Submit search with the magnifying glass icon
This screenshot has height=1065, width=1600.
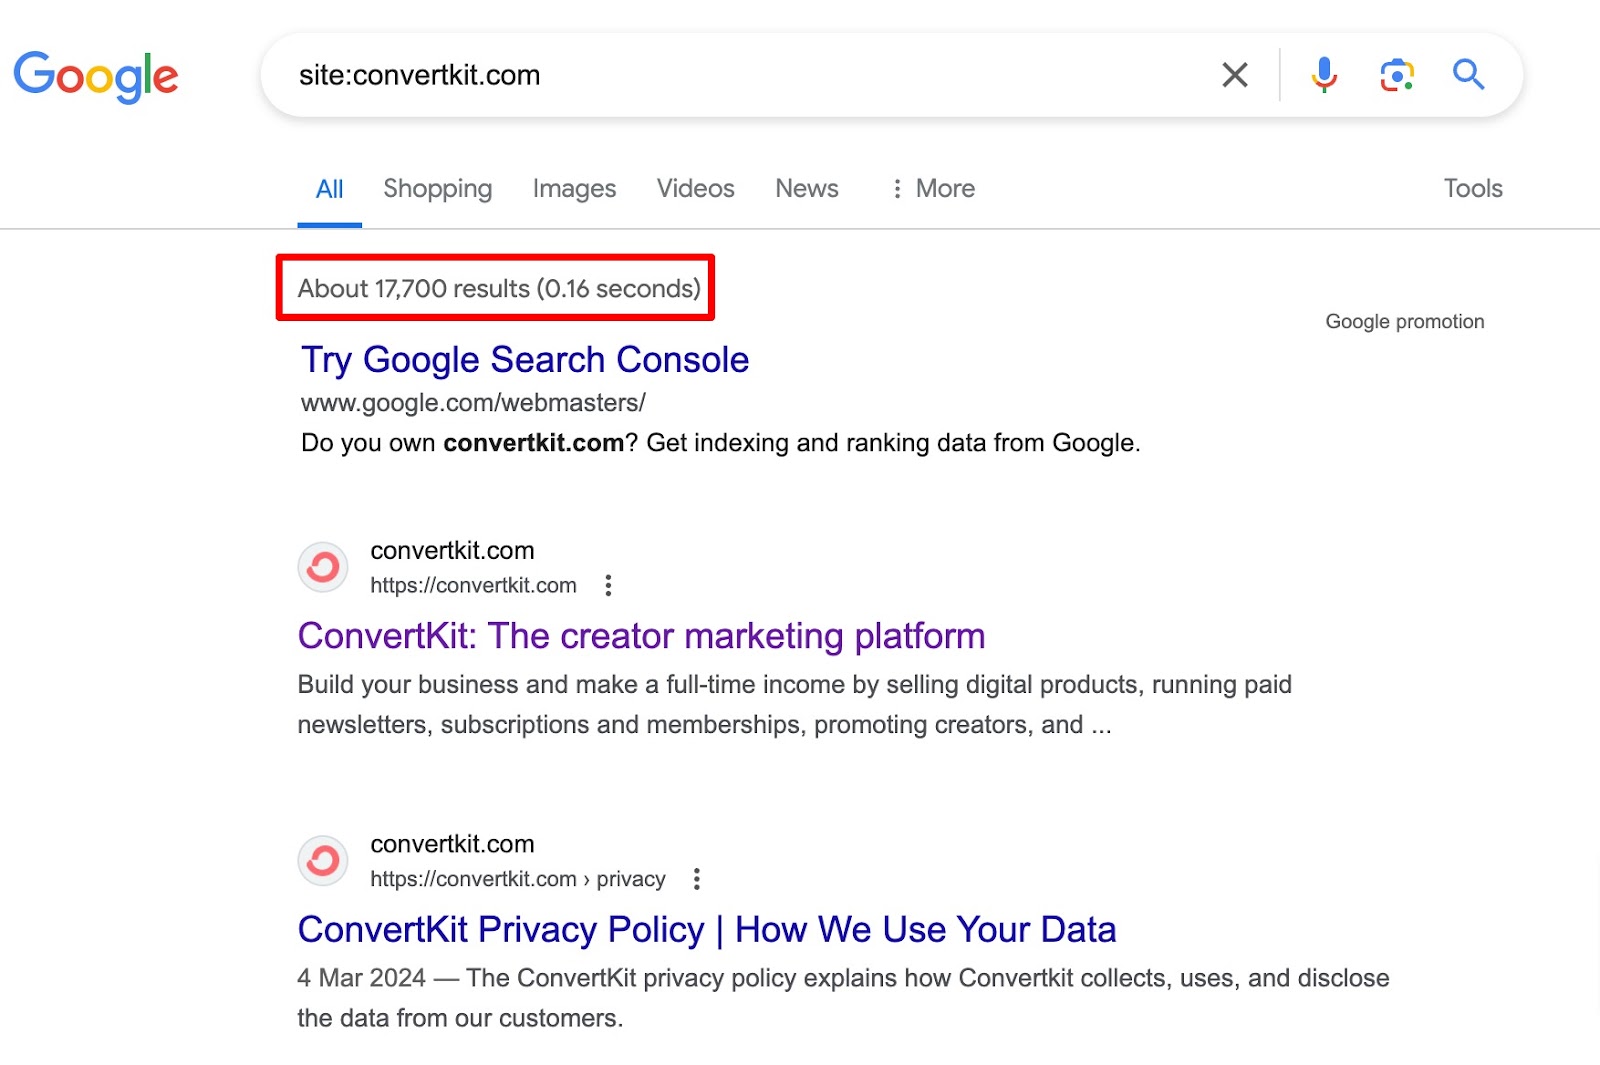1468,74
